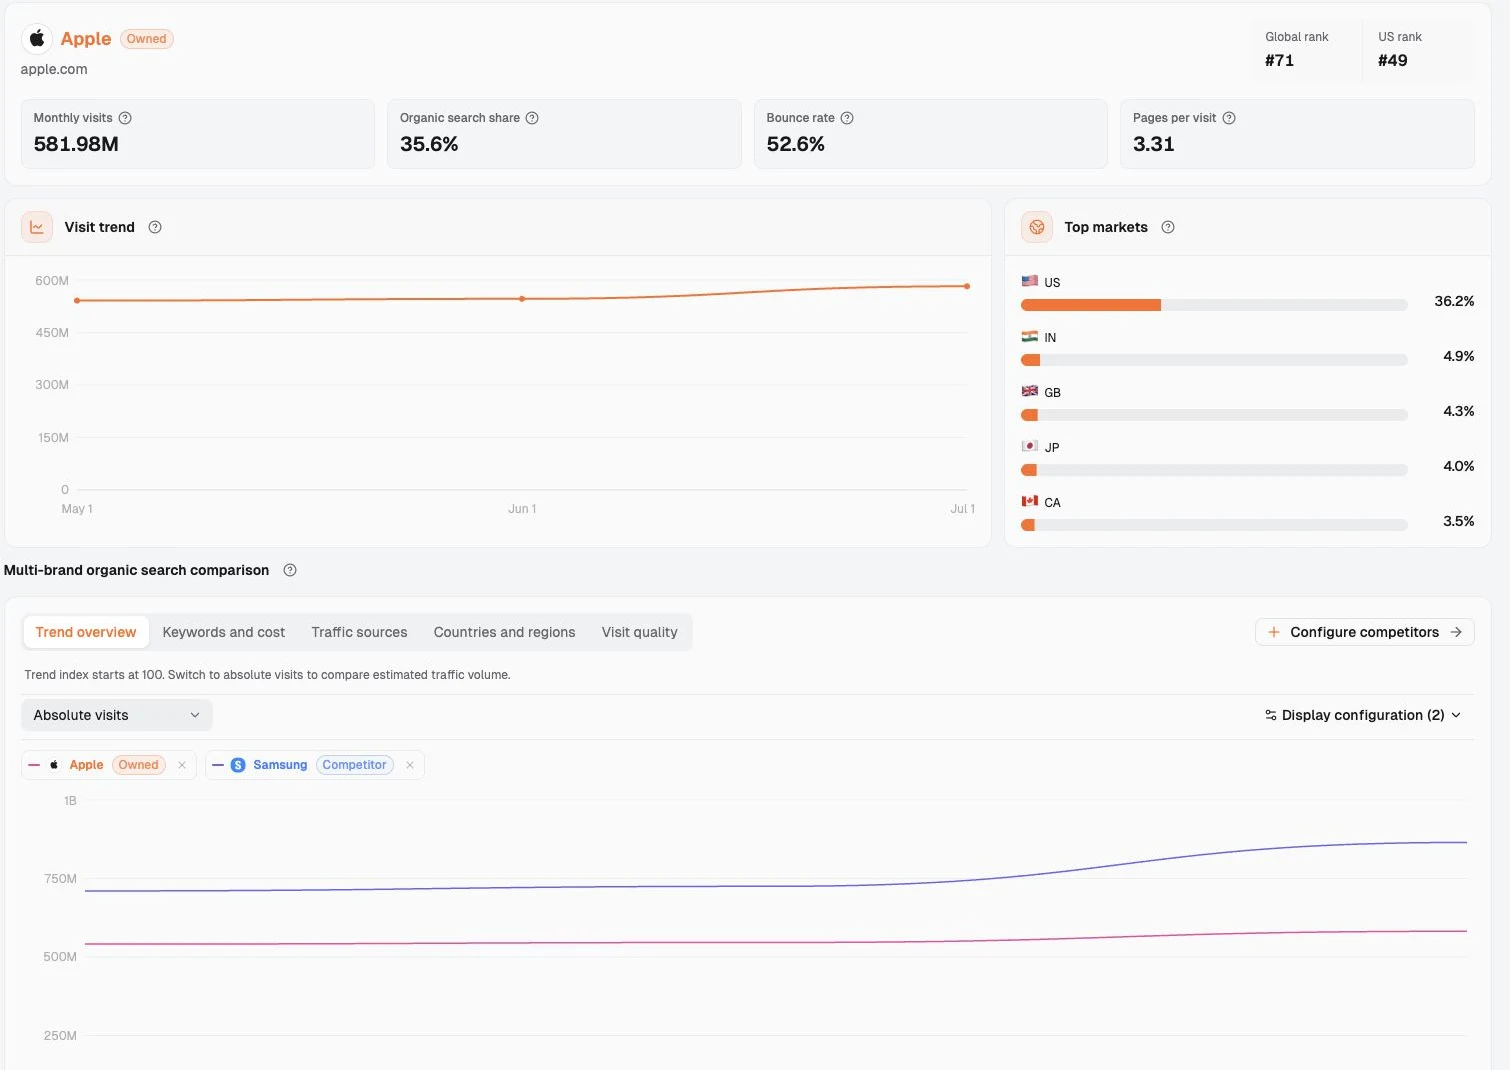Click the GB flag icon
This screenshot has height=1070, width=1510.
click(x=1029, y=391)
